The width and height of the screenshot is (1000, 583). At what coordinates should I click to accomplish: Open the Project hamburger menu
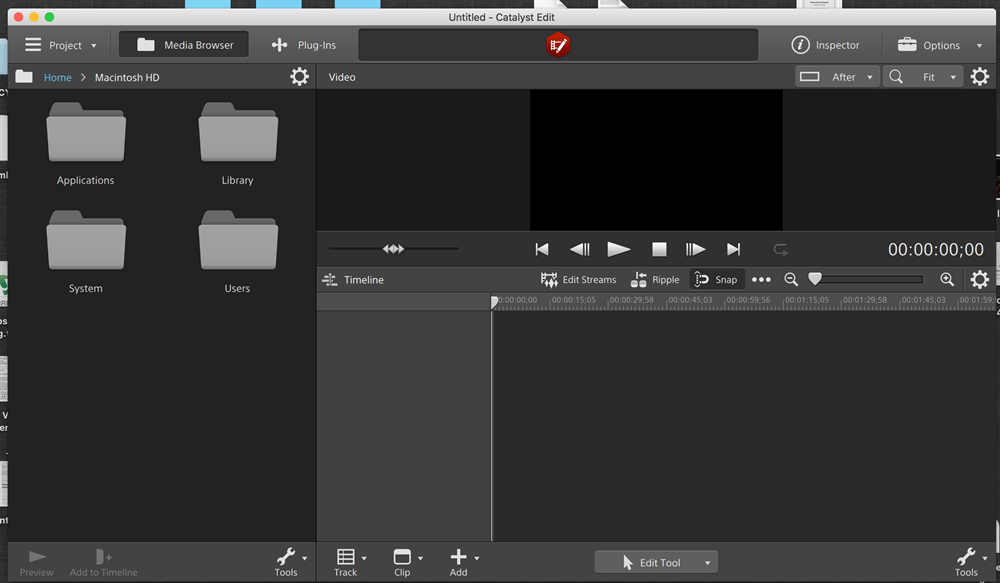pyautogui.click(x=33, y=45)
